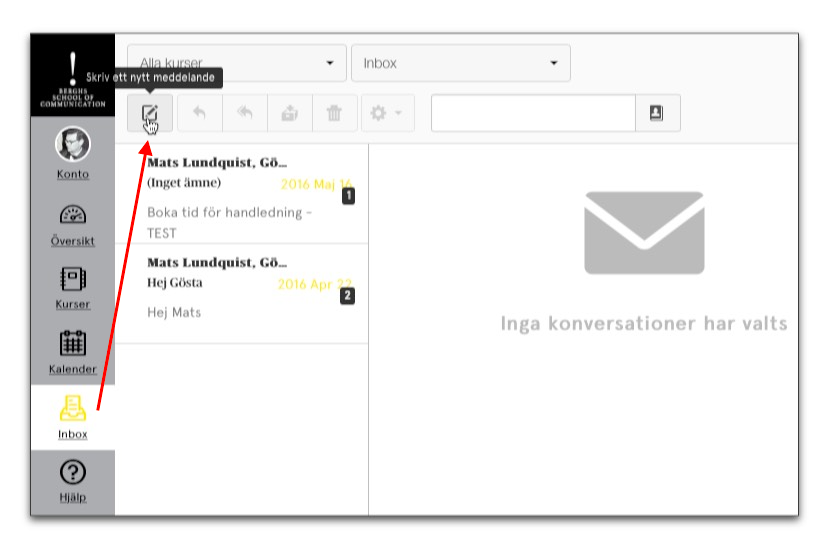This screenshot has height=548, width=830.
Task: Click the Konto link label
Action: click(x=73, y=174)
